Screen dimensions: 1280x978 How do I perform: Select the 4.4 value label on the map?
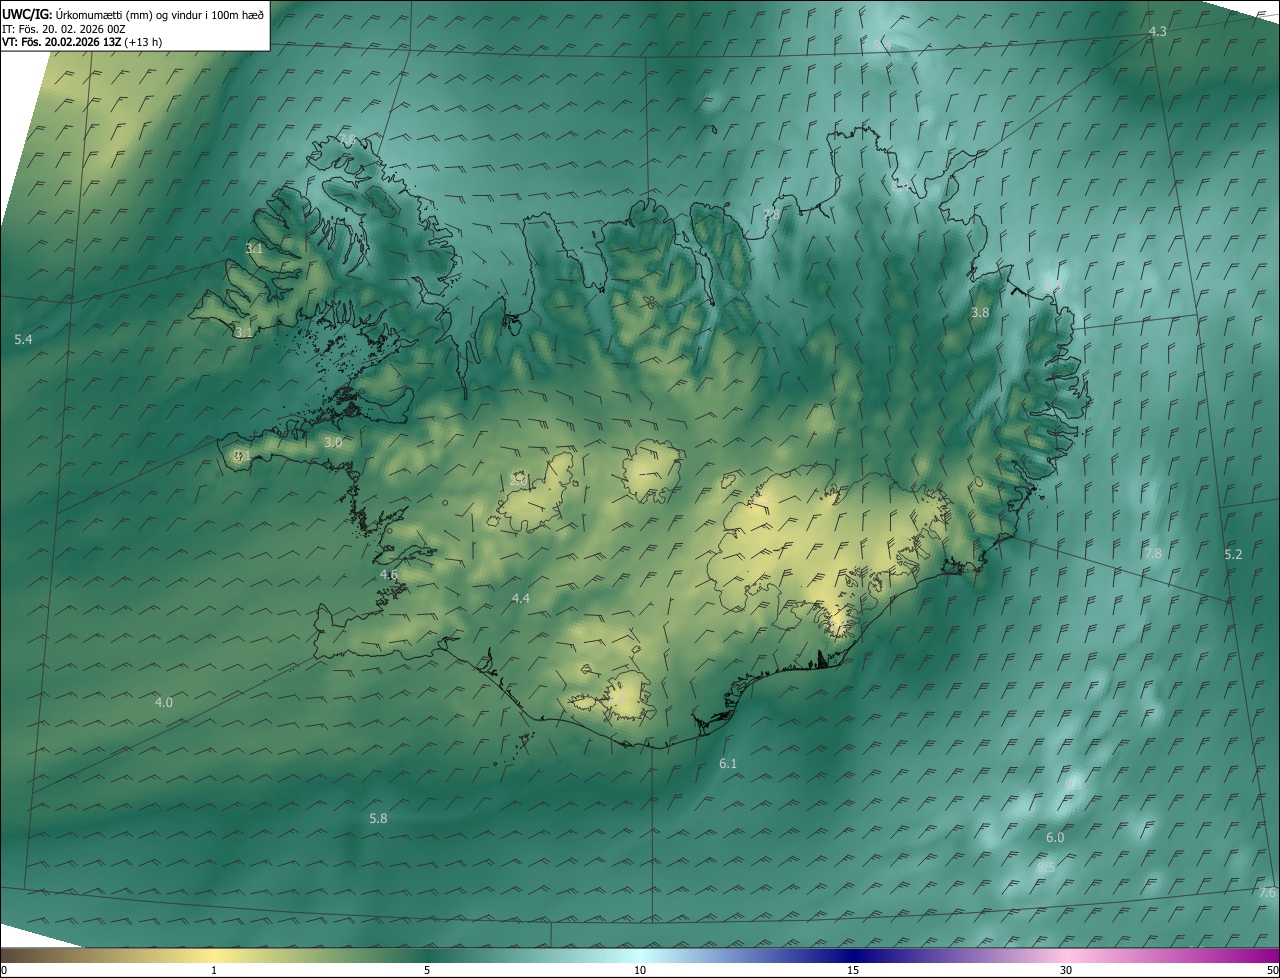(x=520, y=598)
